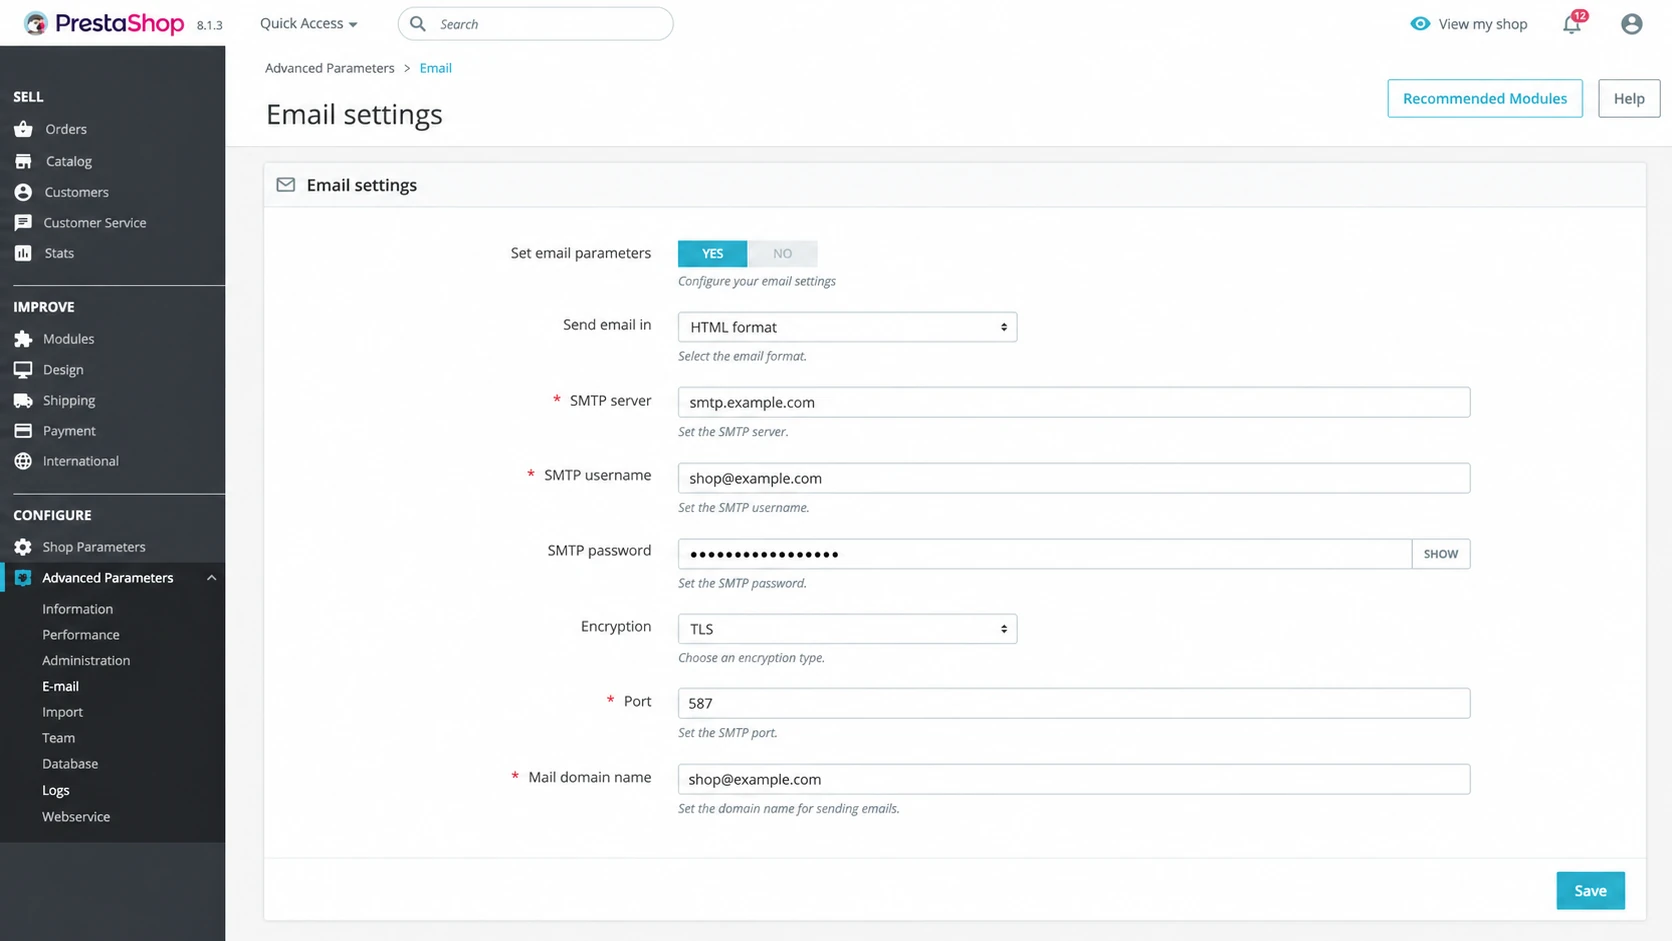Go to Information submenu item

coord(77,609)
